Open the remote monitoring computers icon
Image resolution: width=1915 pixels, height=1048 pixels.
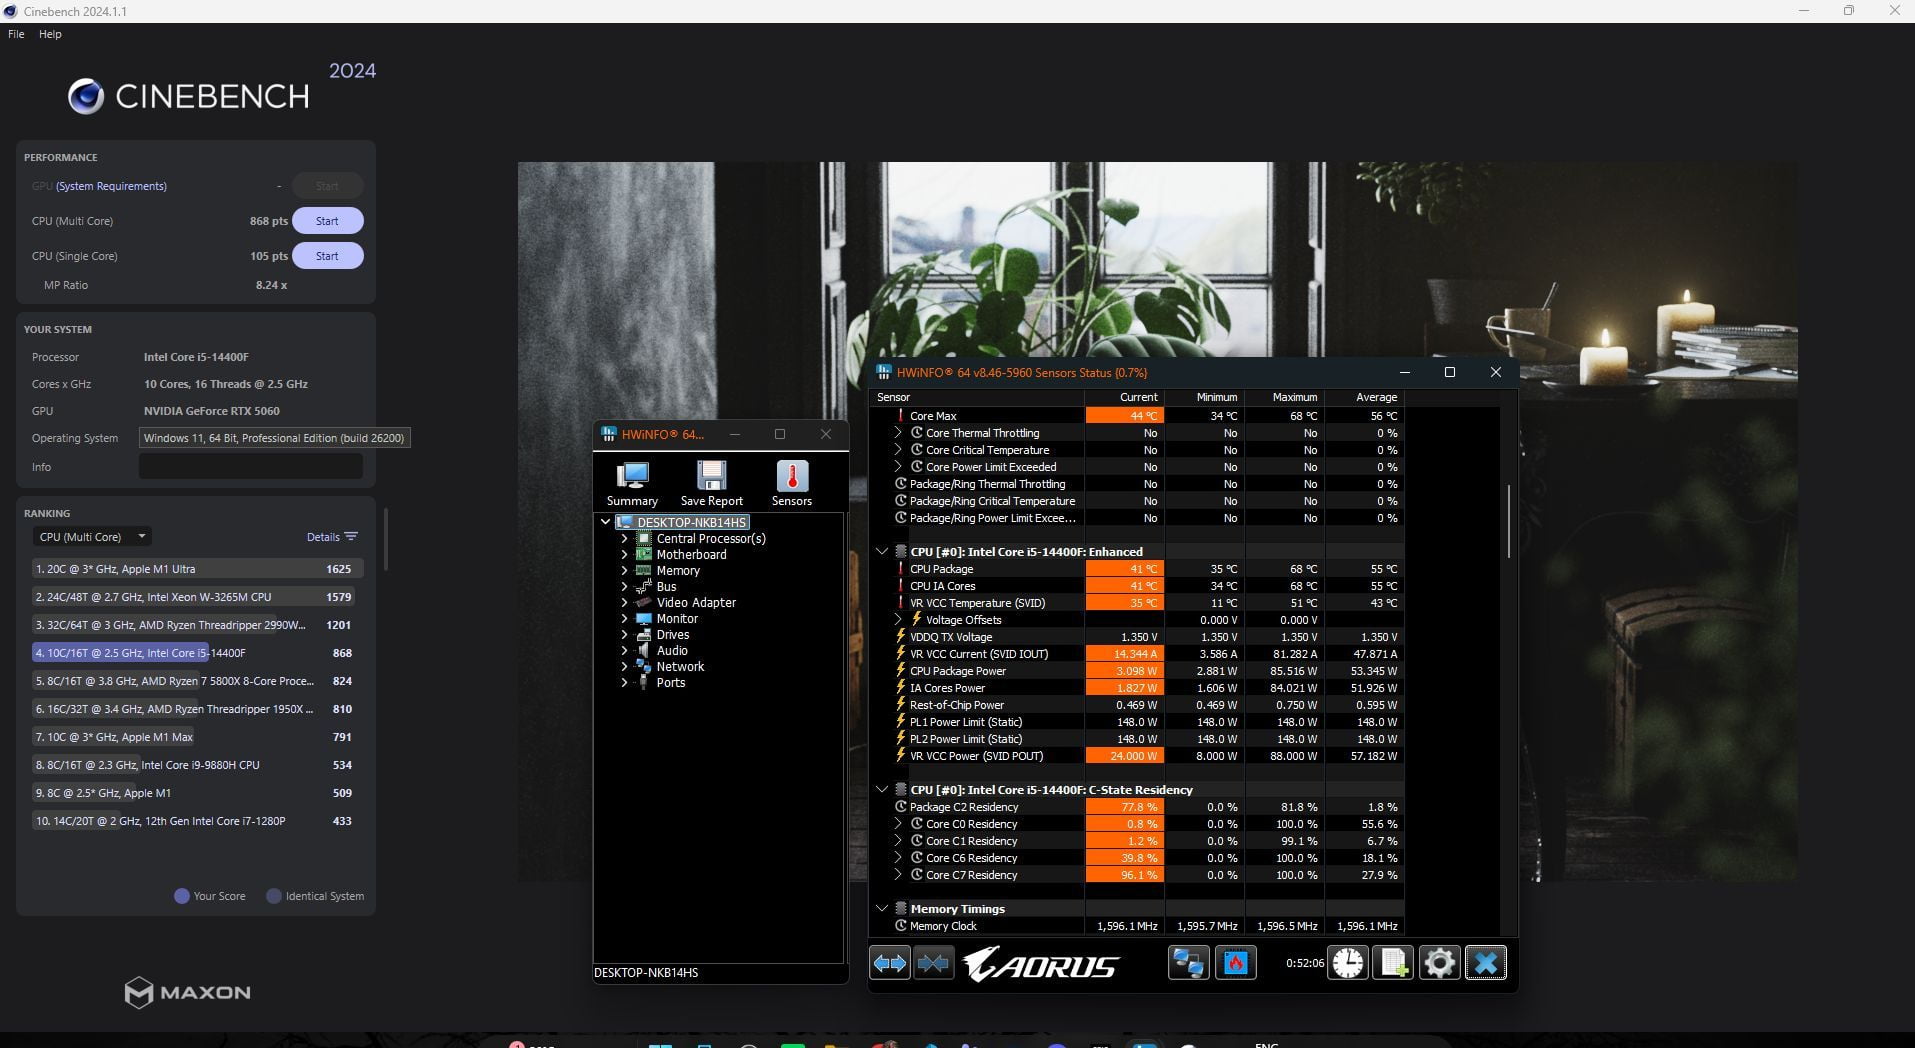click(x=1188, y=963)
